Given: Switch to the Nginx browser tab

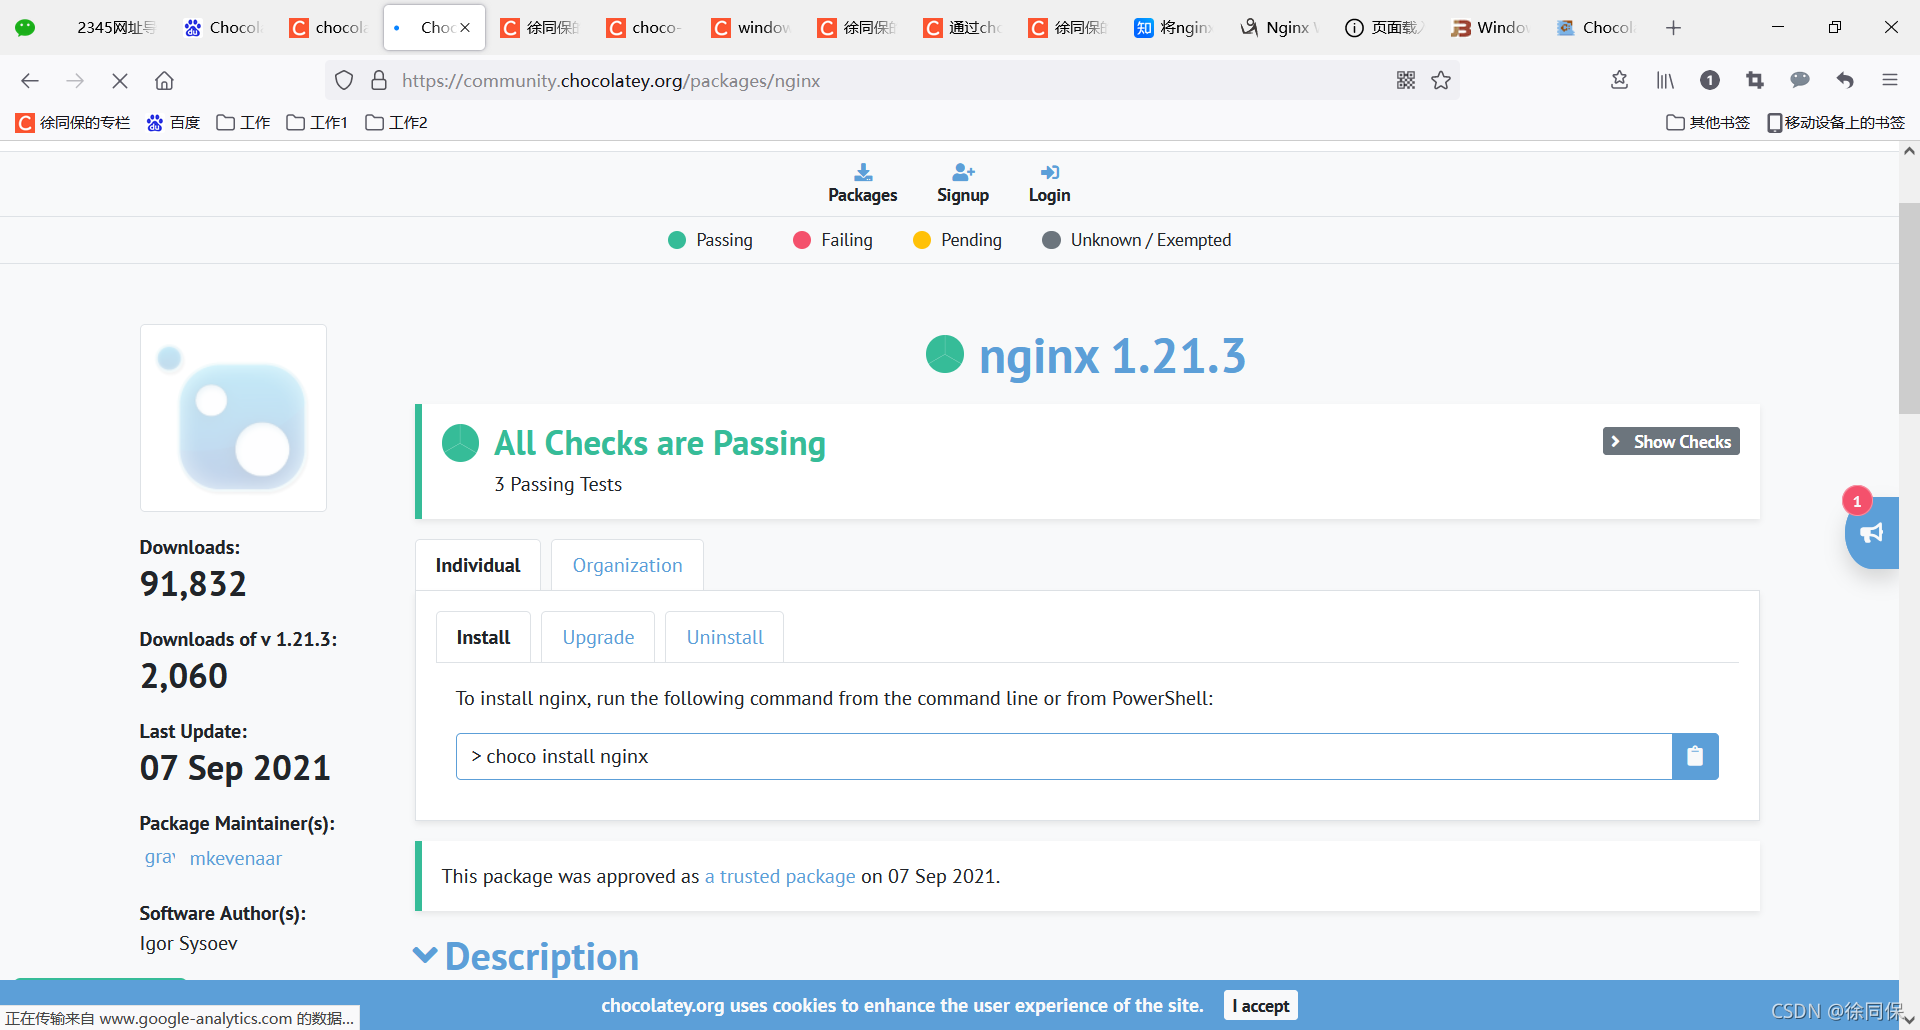Looking at the screenshot, I should (1278, 28).
